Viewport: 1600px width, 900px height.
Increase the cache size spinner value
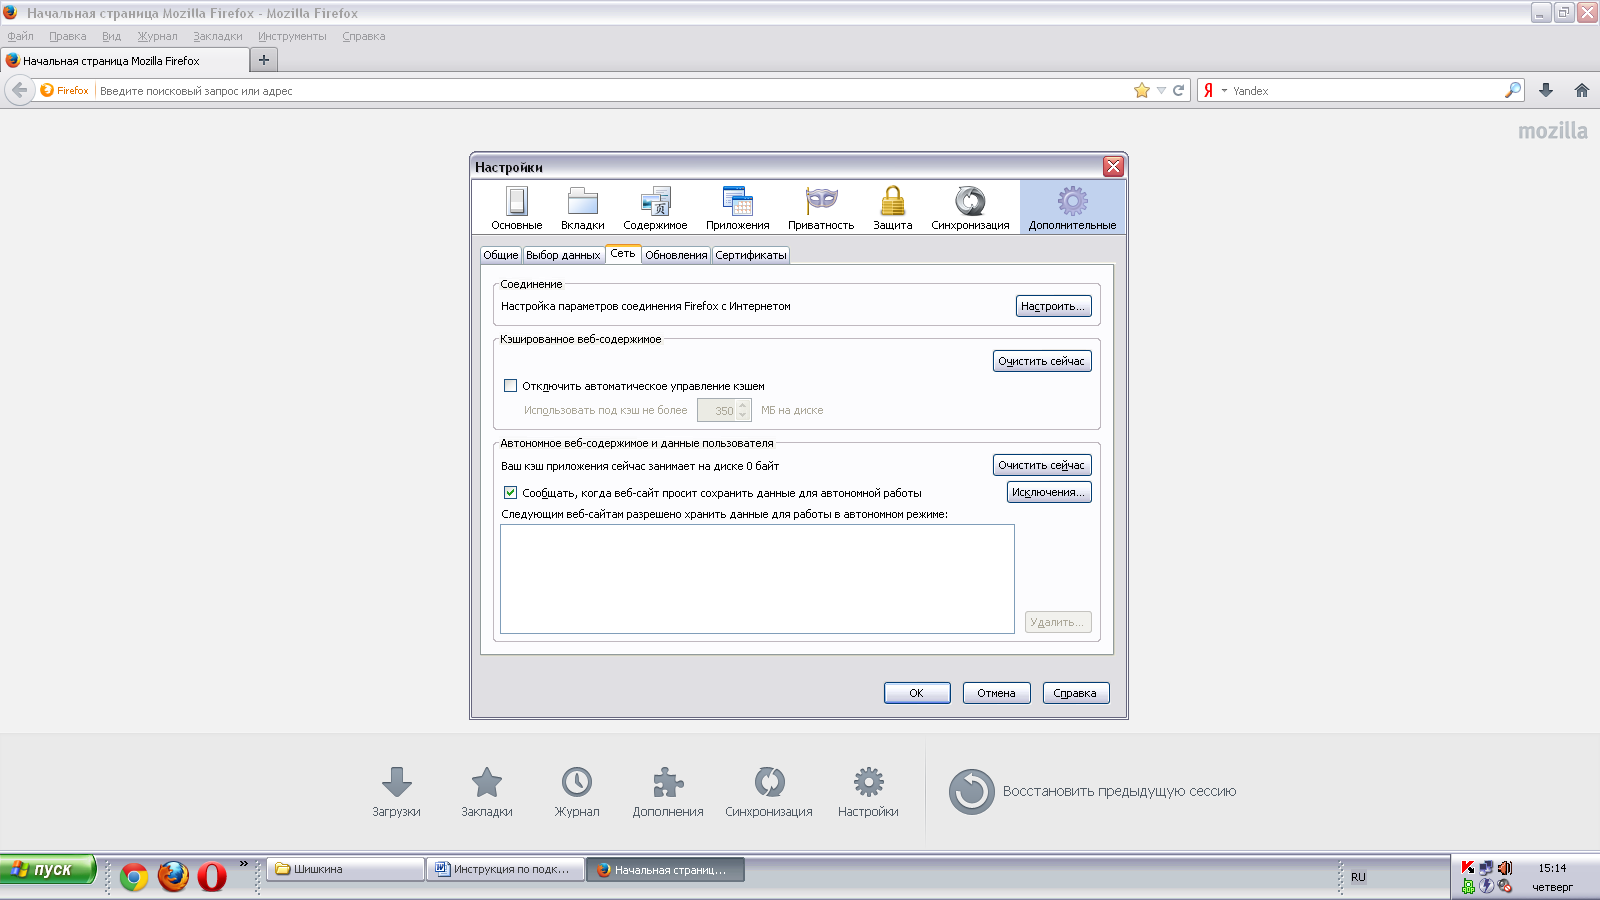743,405
